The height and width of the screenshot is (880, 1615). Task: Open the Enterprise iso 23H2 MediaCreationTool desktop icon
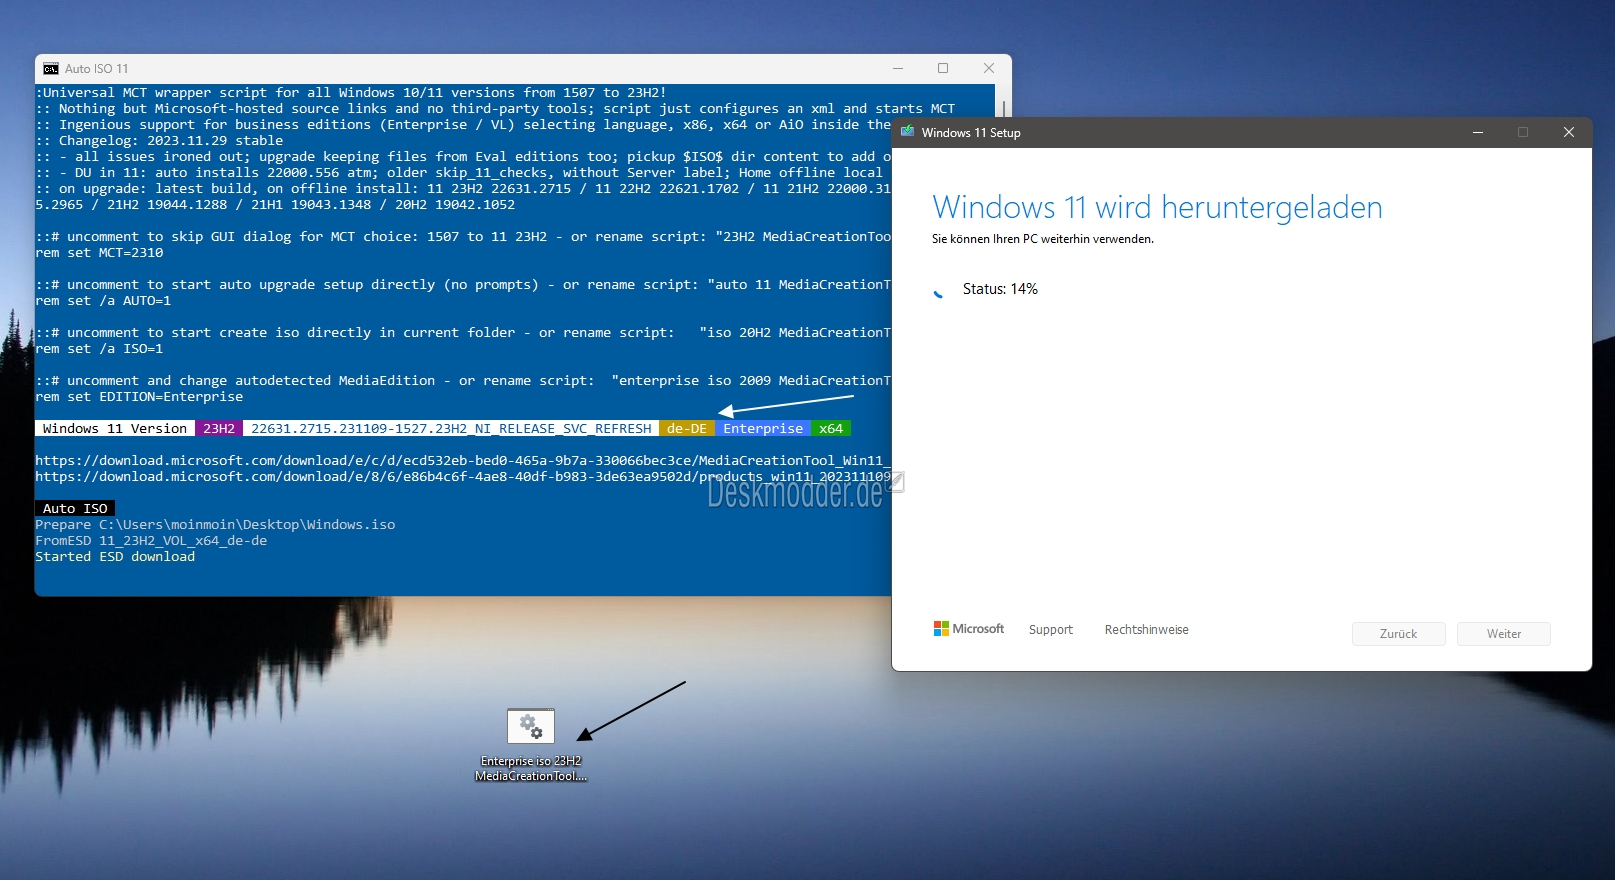coord(531,745)
